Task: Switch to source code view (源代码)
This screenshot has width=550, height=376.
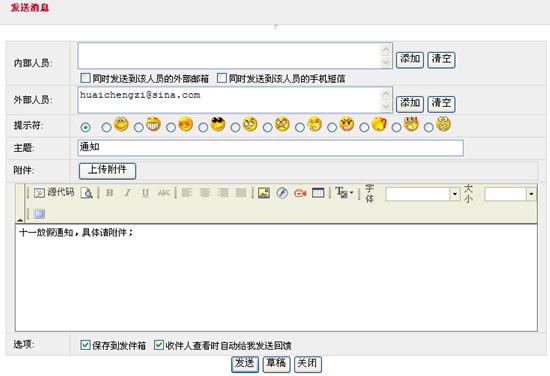Action: click(x=54, y=192)
